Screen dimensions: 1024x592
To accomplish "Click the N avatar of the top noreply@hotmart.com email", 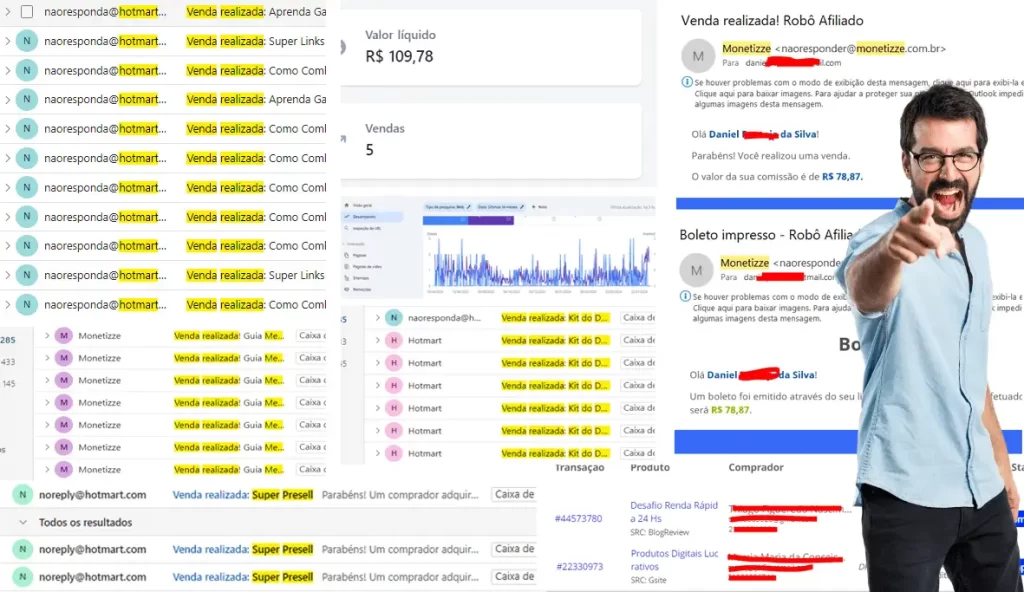I will click(x=22, y=494).
